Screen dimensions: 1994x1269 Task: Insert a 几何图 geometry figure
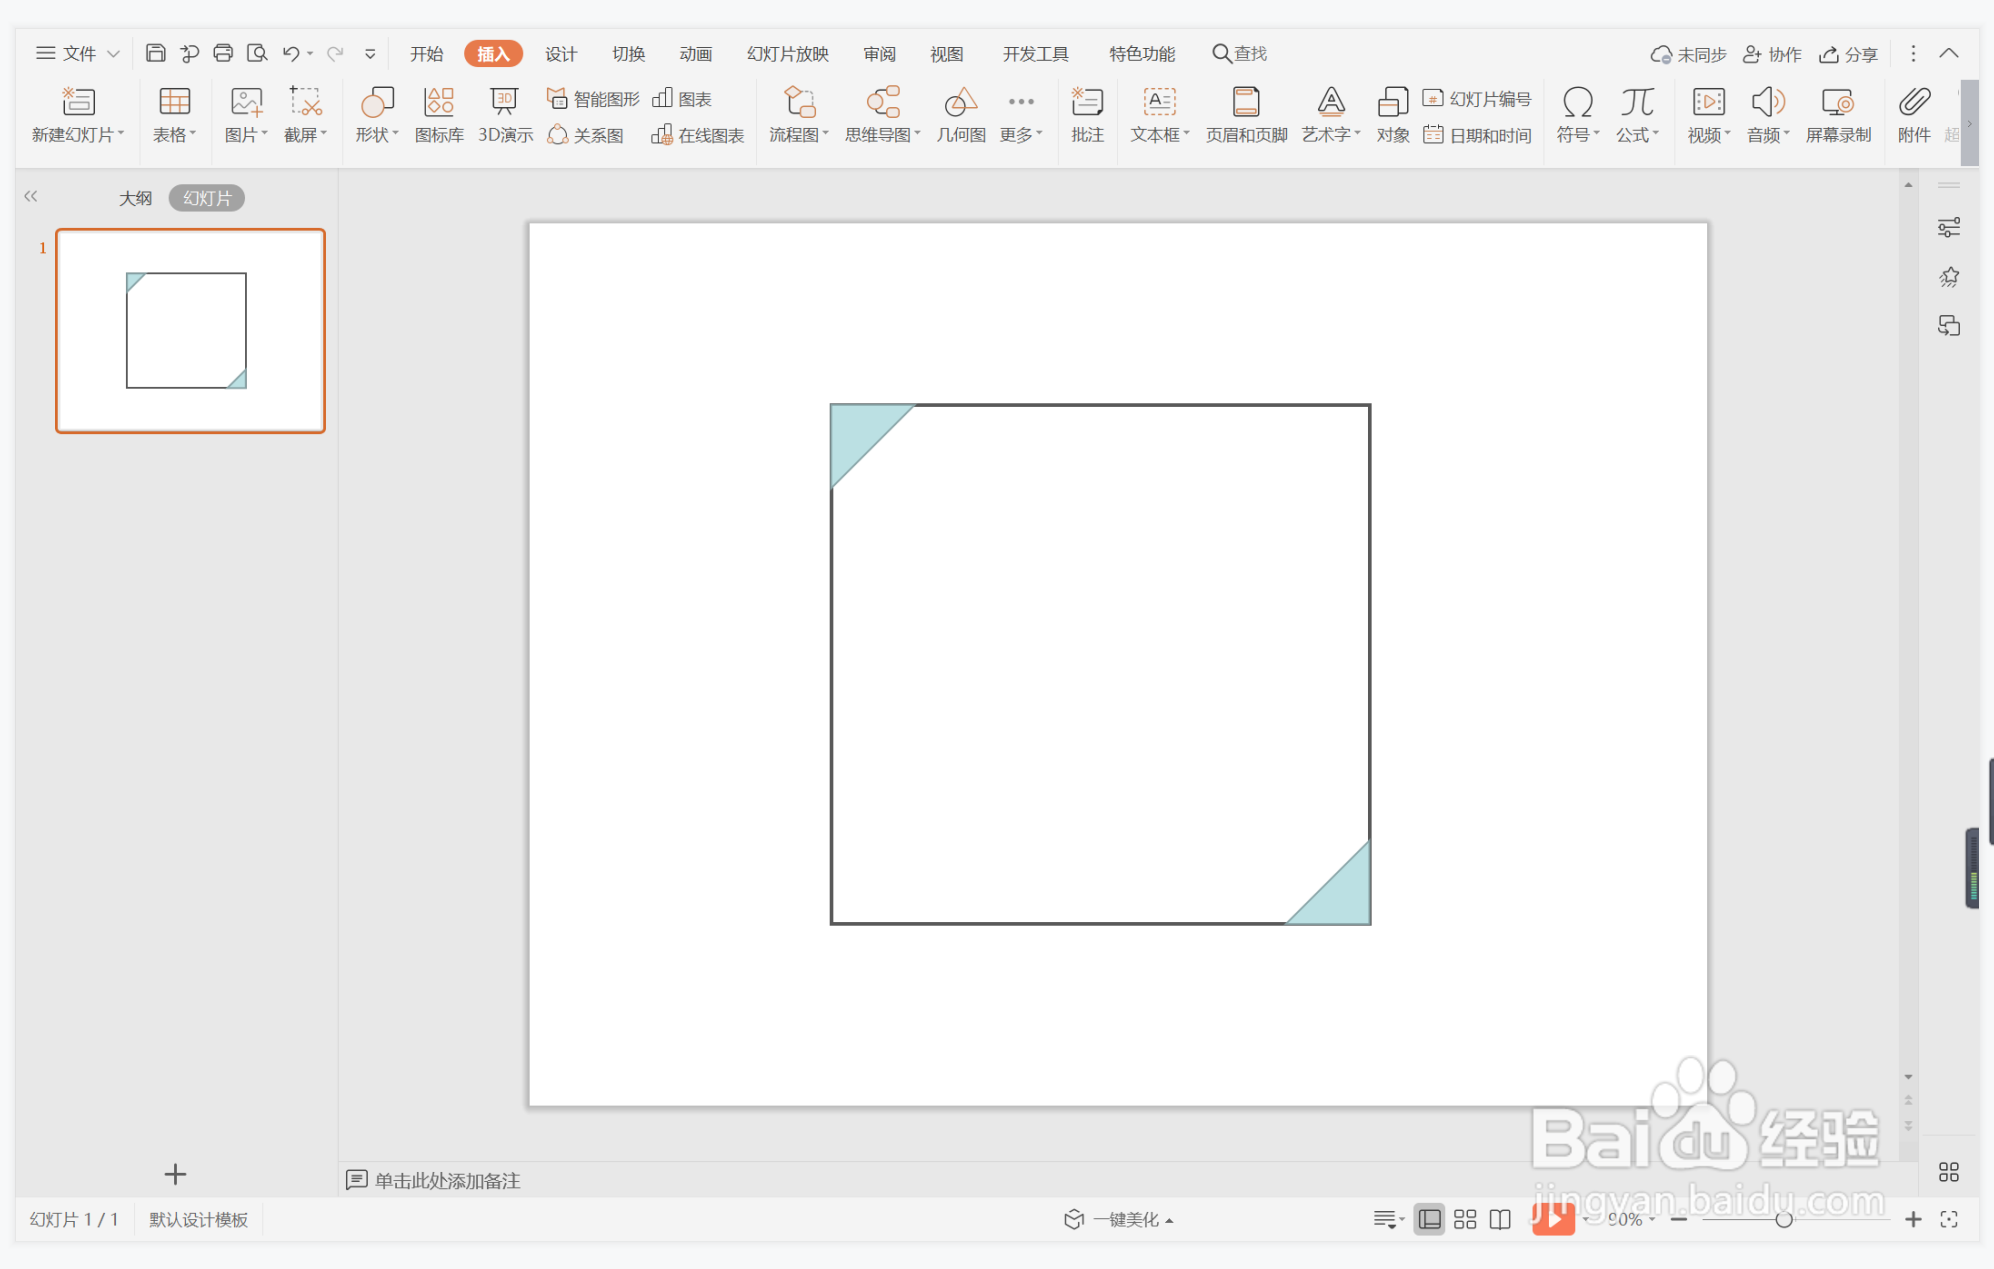[960, 114]
